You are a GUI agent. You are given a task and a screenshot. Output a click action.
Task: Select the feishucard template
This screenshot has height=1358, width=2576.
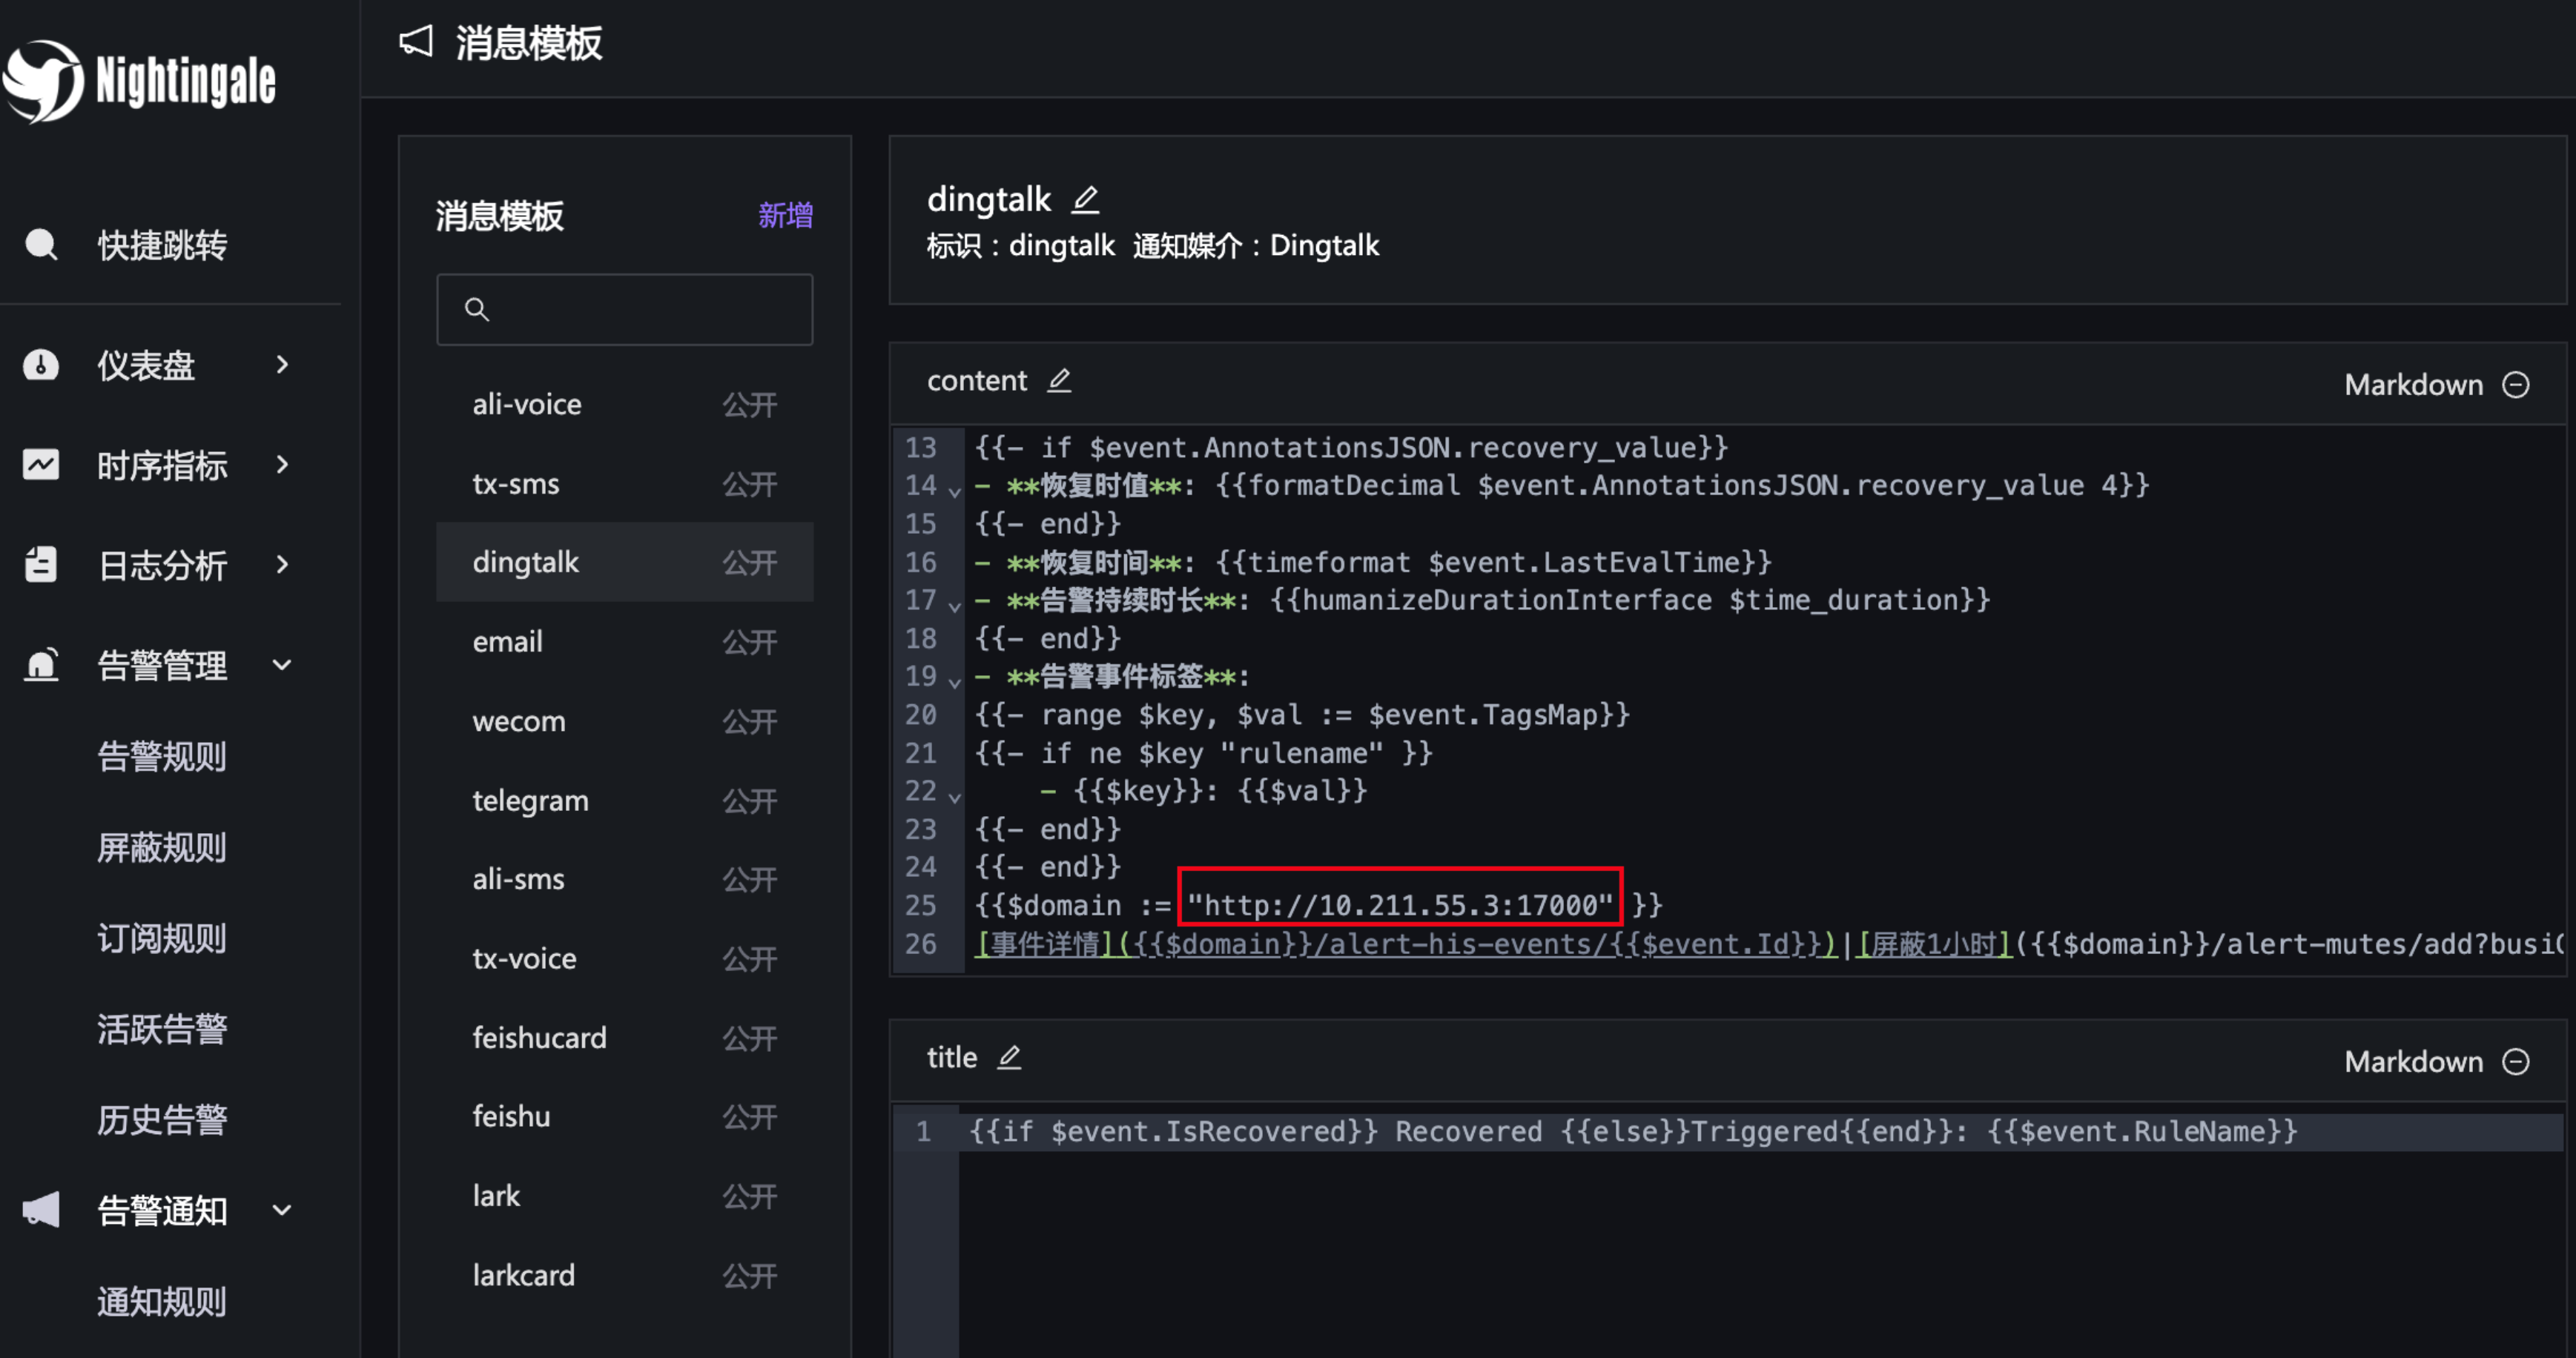tap(540, 1038)
